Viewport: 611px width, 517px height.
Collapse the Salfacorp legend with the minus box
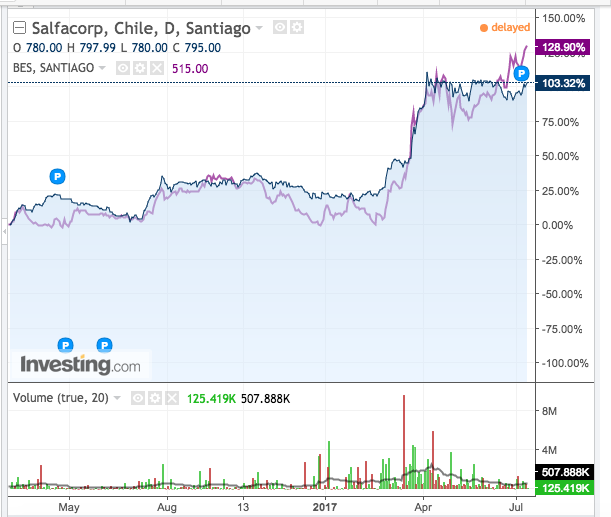click(x=19, y=28)
